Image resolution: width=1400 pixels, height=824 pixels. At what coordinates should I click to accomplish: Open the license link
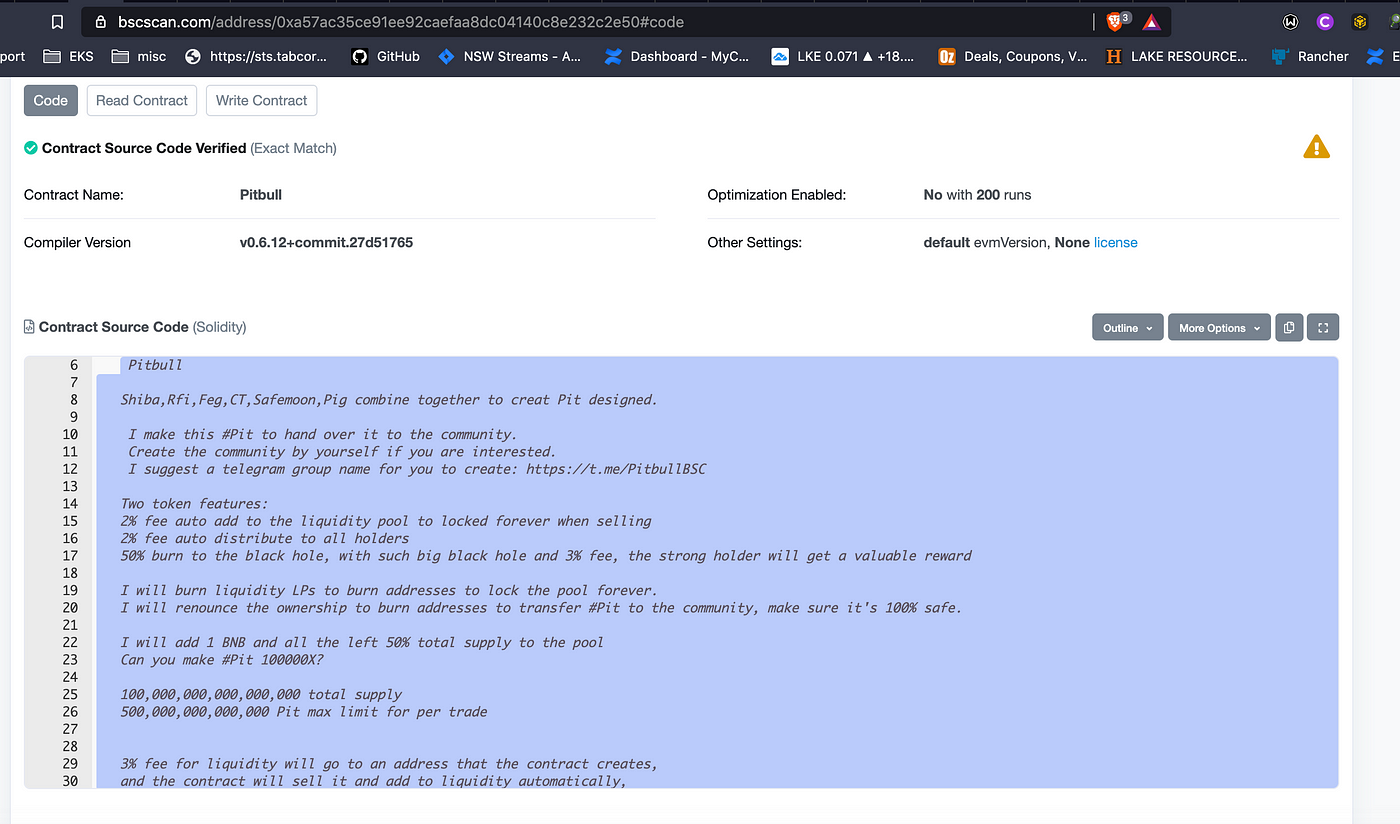point(1115,242)
